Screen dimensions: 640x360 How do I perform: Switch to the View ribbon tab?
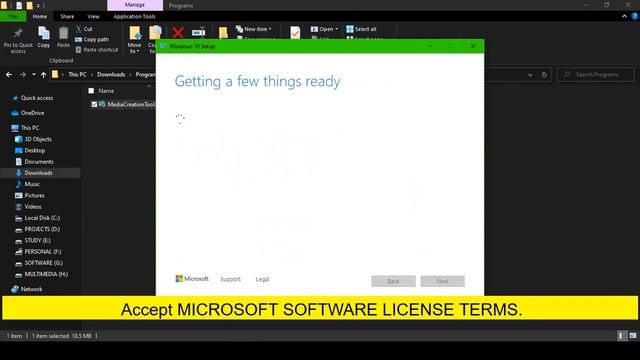click(93, 16)
